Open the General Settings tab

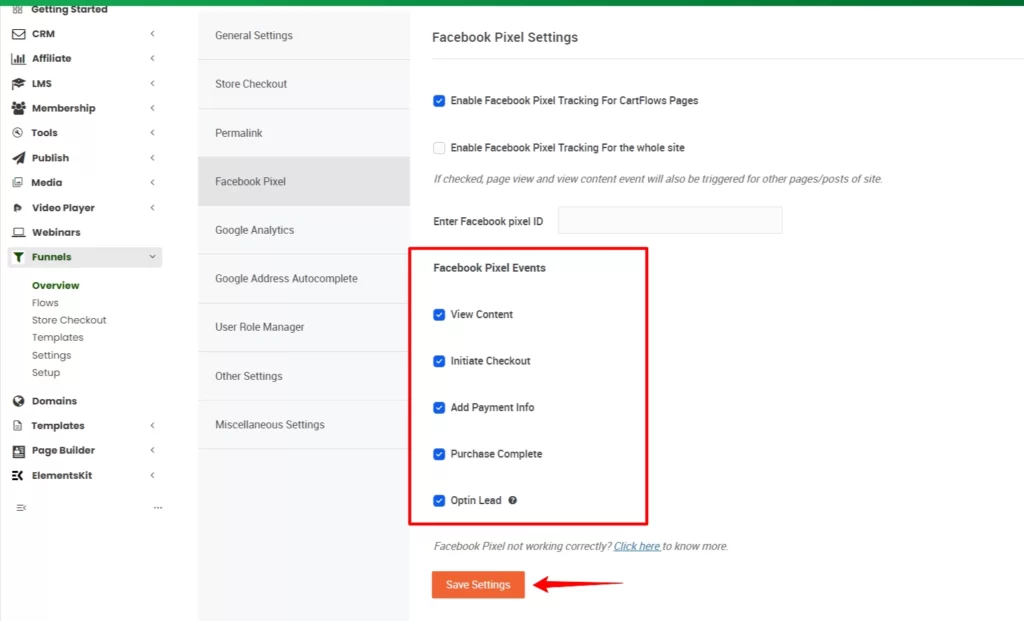304,35
